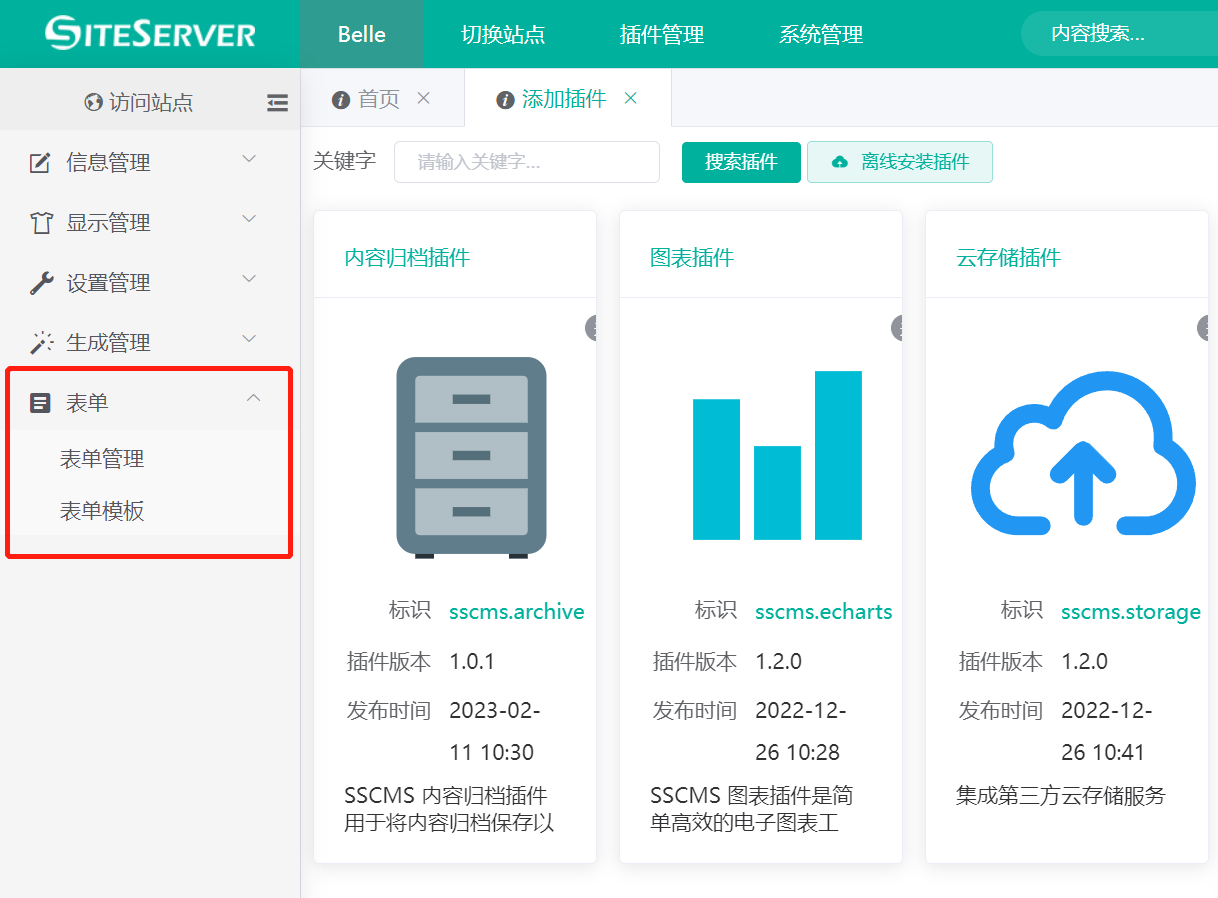Expand the 显示管理 menu chevron
This screenshot has height=898, width=1218.
pyautogui.click(x=250, y=219)
